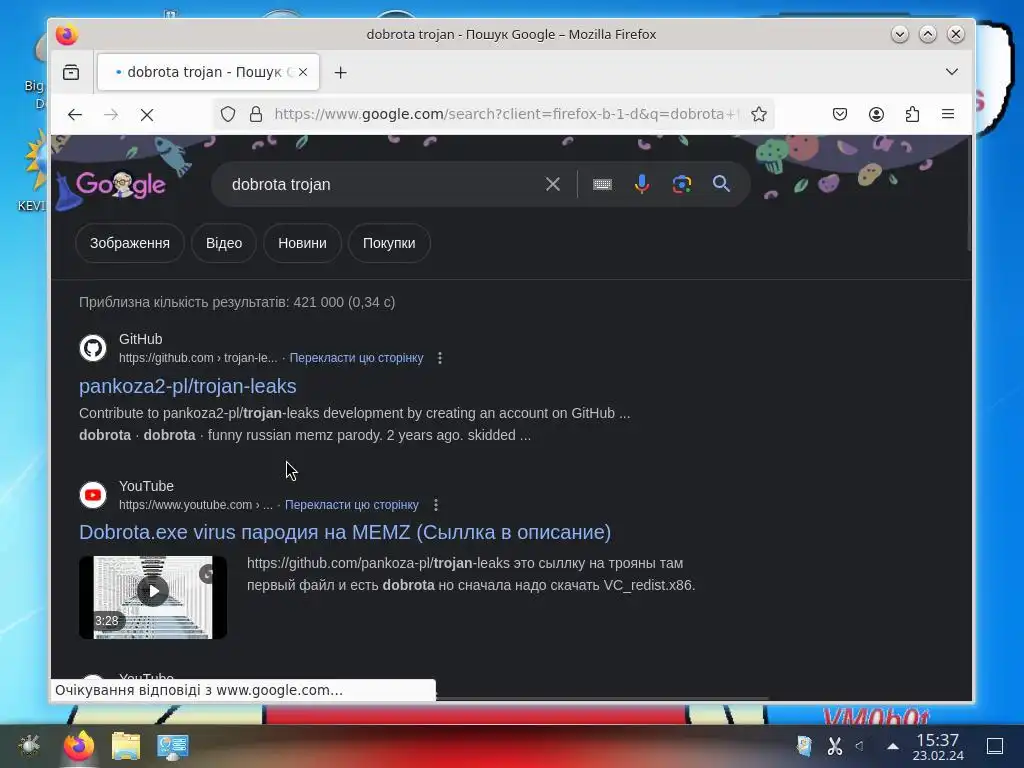Screen dimensions: 1024x768
Task: Submit search with magnifier icon
Action: [x=721, y=184]
